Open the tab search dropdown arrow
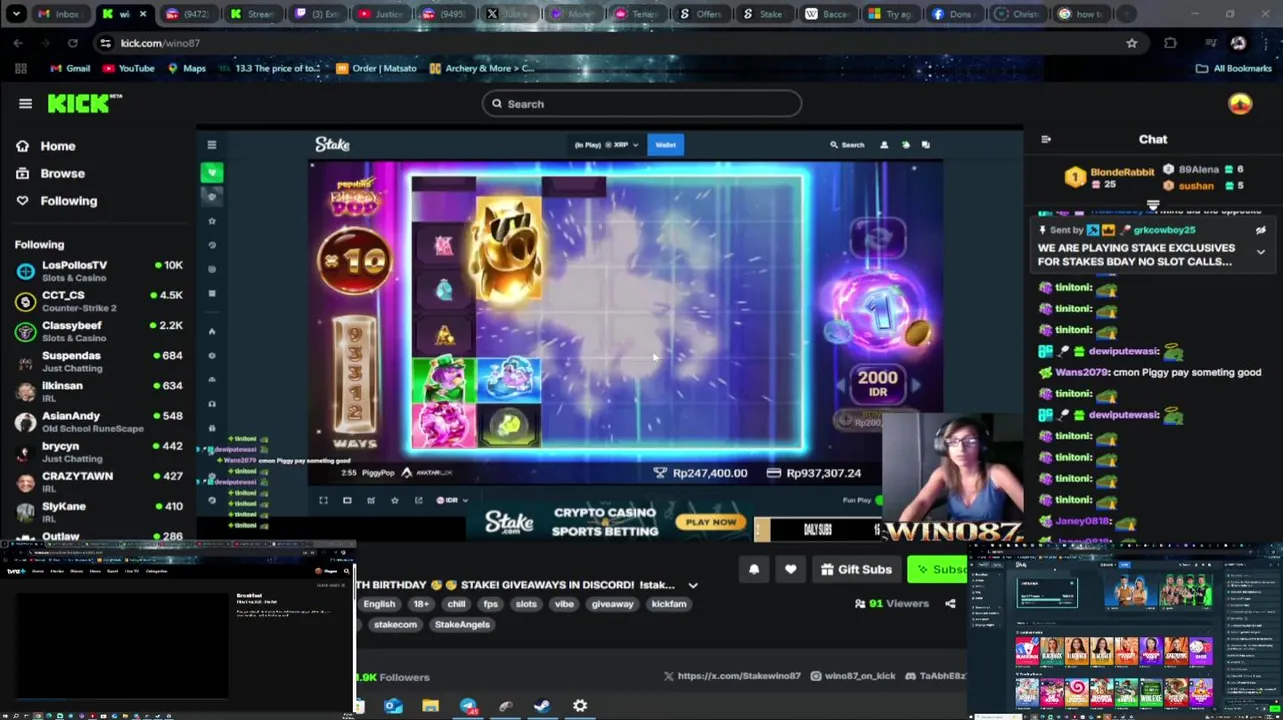Screen dimensions: 1283x720 (16, 14)
